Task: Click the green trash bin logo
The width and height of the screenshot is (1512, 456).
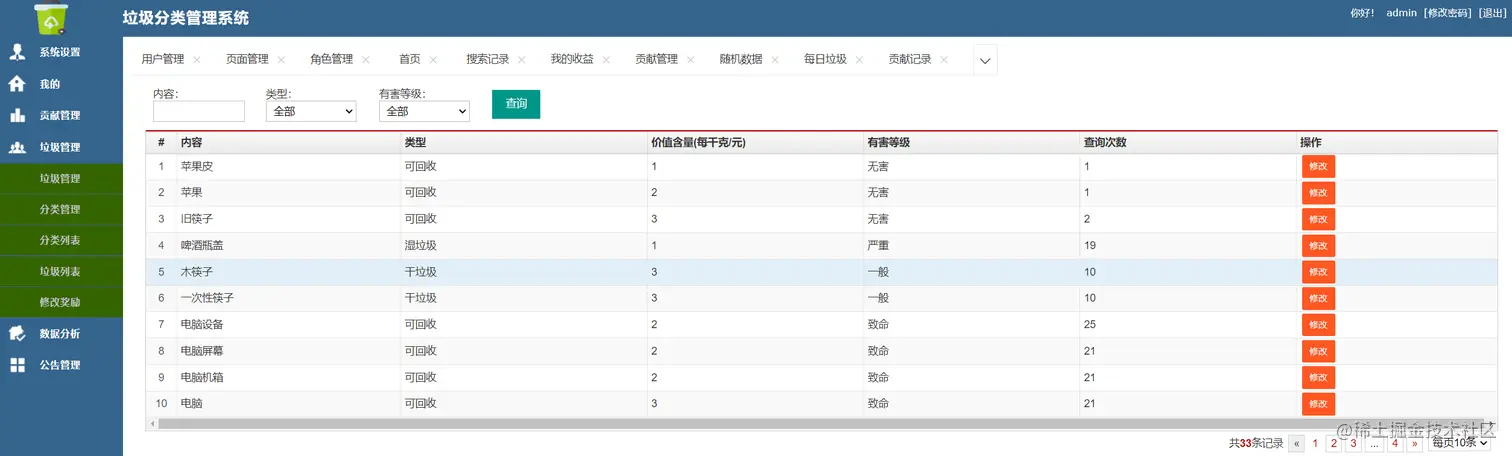Action: point(50,18)
